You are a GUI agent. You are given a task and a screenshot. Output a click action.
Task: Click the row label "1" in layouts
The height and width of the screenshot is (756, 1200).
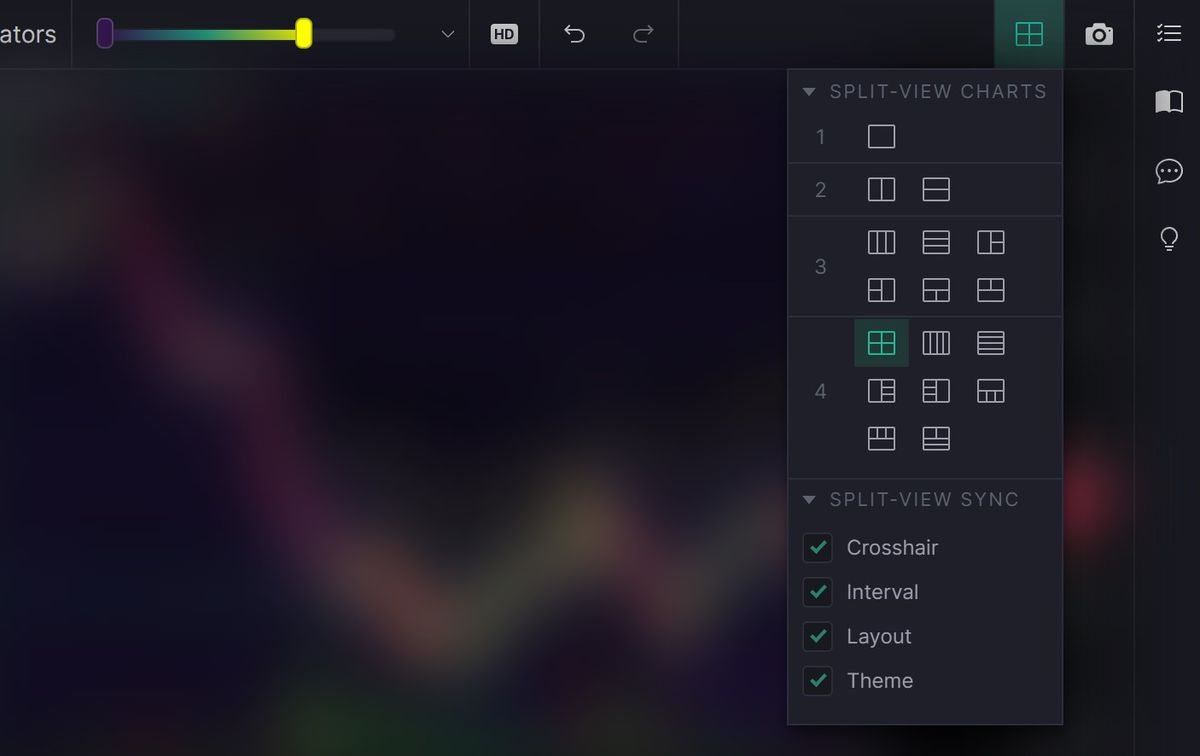click(820, 137)
